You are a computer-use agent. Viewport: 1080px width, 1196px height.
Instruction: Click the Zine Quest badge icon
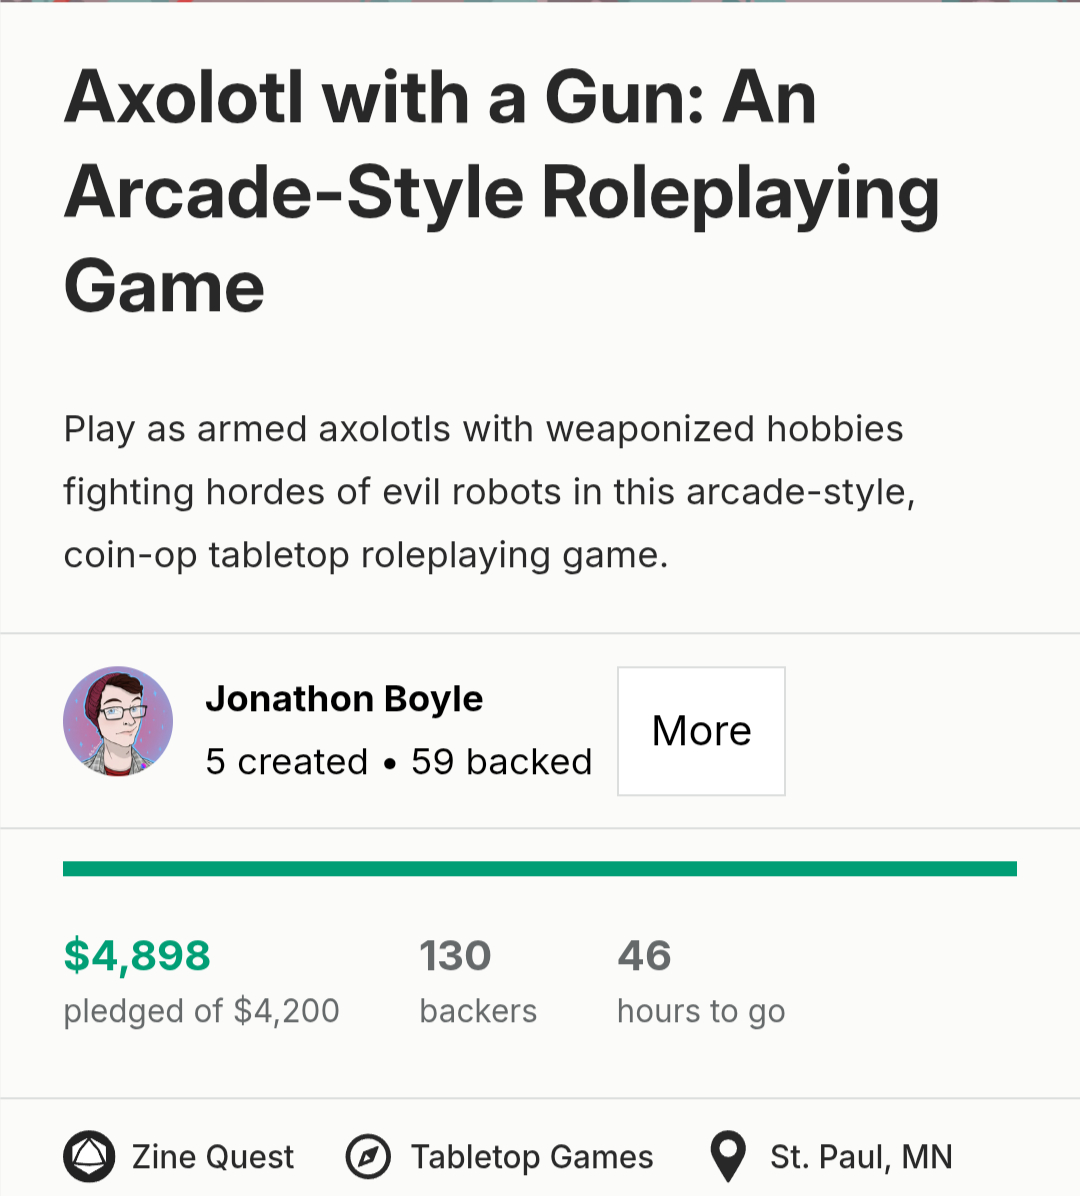(89, 1157)
